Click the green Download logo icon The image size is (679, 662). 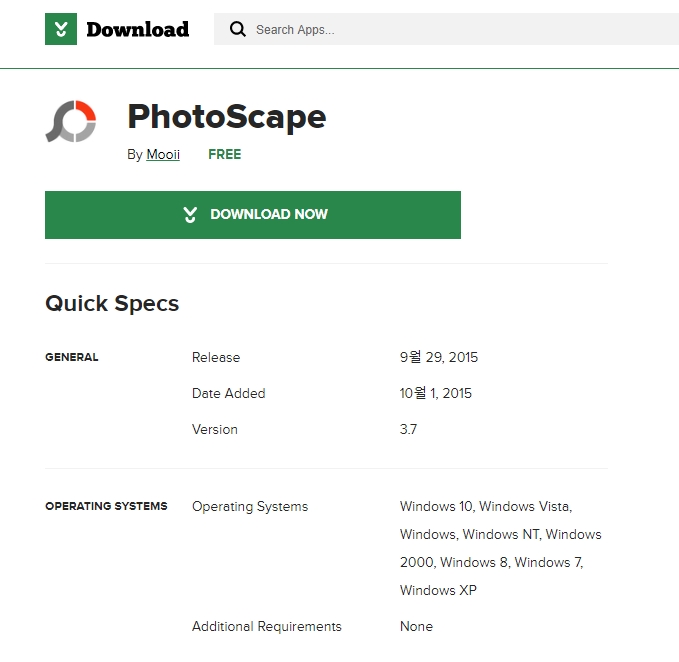(x=61, y=29)
